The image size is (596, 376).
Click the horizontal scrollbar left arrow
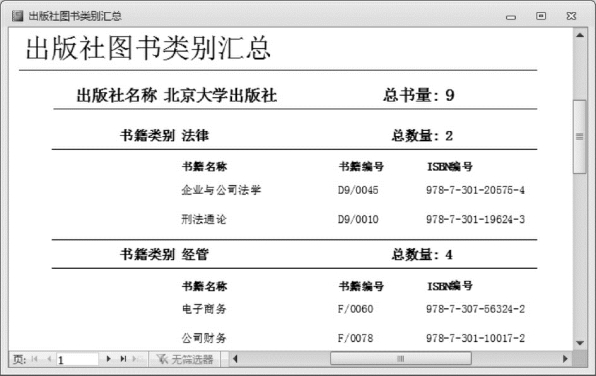235,359
